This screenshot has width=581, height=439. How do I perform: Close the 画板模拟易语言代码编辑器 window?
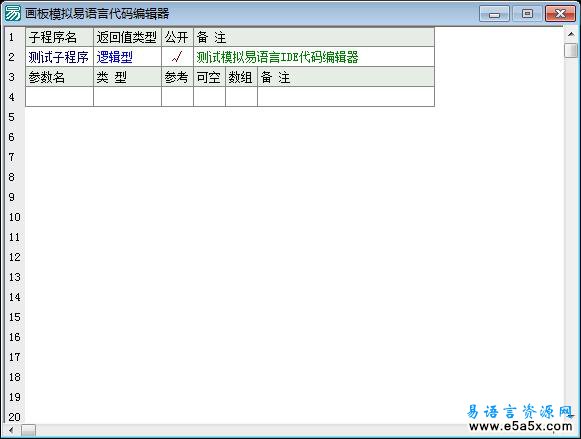[x=560, y=14]
